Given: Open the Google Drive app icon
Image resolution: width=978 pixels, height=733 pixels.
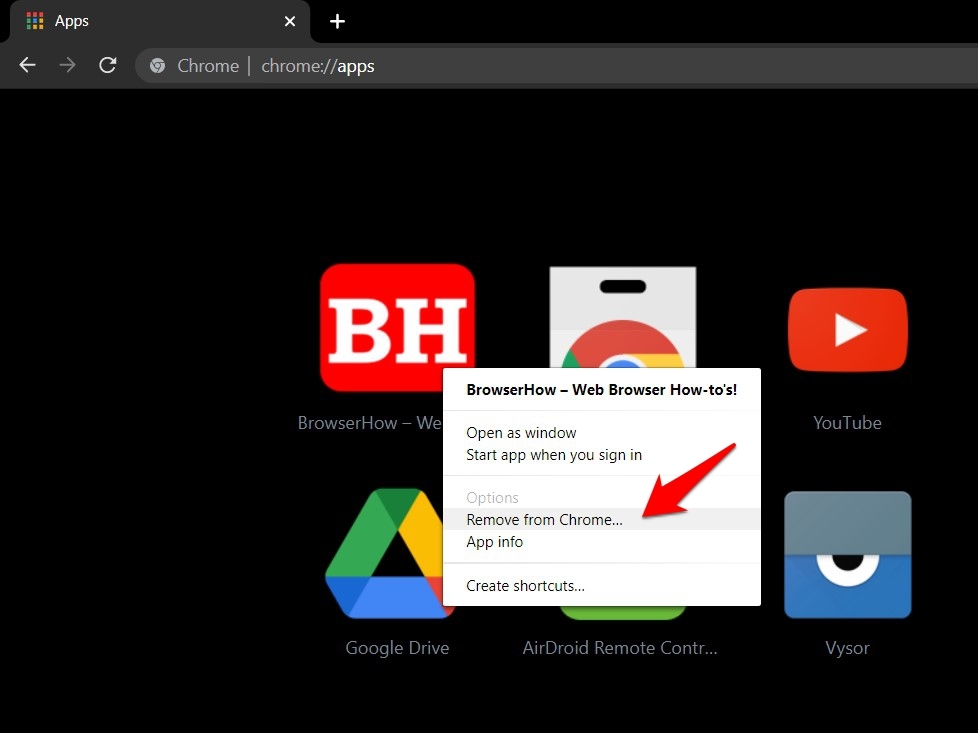Looking at the screenshot, I should point(397,553).
